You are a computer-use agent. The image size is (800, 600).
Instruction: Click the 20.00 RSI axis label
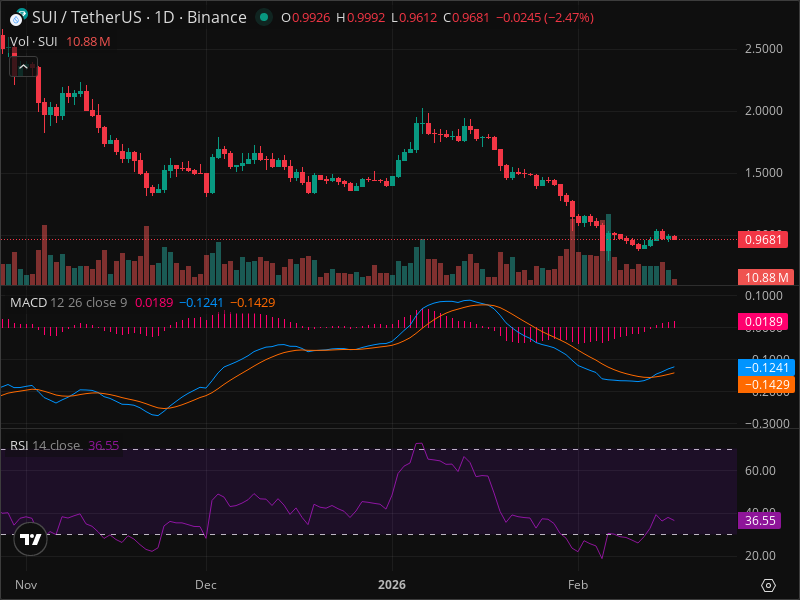point(760,556)
